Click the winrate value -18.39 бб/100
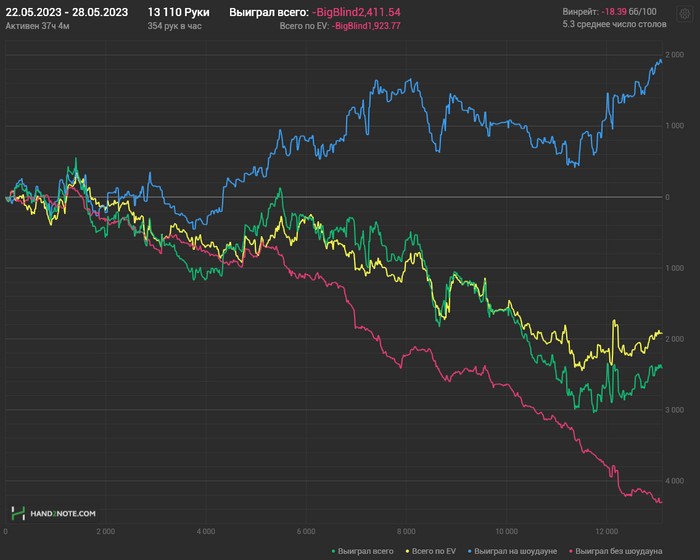Screen dimensions: 700x560 click(629, 12)
